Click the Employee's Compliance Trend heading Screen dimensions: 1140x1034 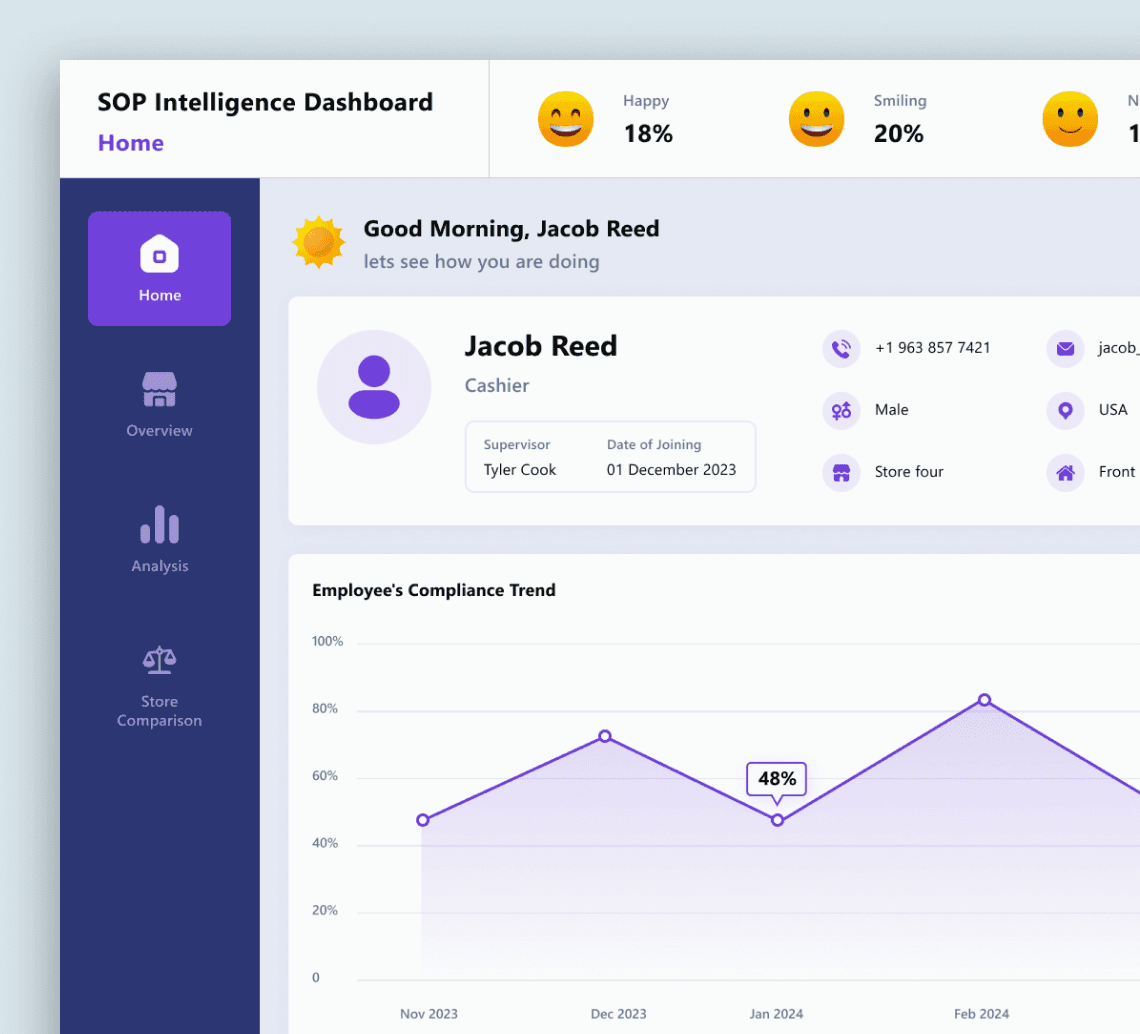434,590
